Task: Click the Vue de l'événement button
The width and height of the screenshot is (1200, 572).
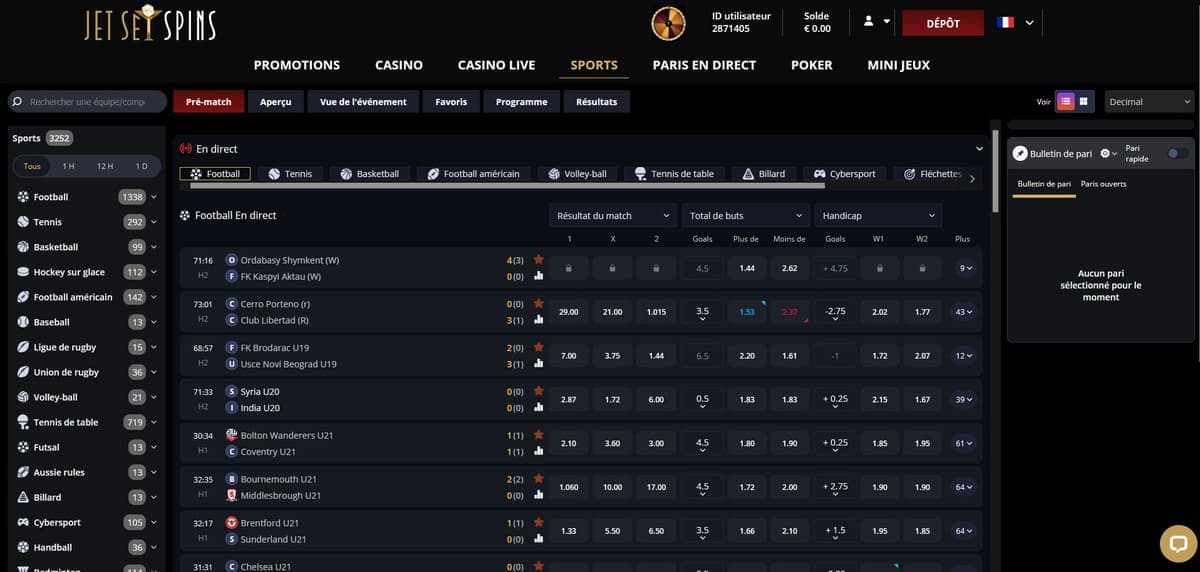Action: click(x=363, y=101)
